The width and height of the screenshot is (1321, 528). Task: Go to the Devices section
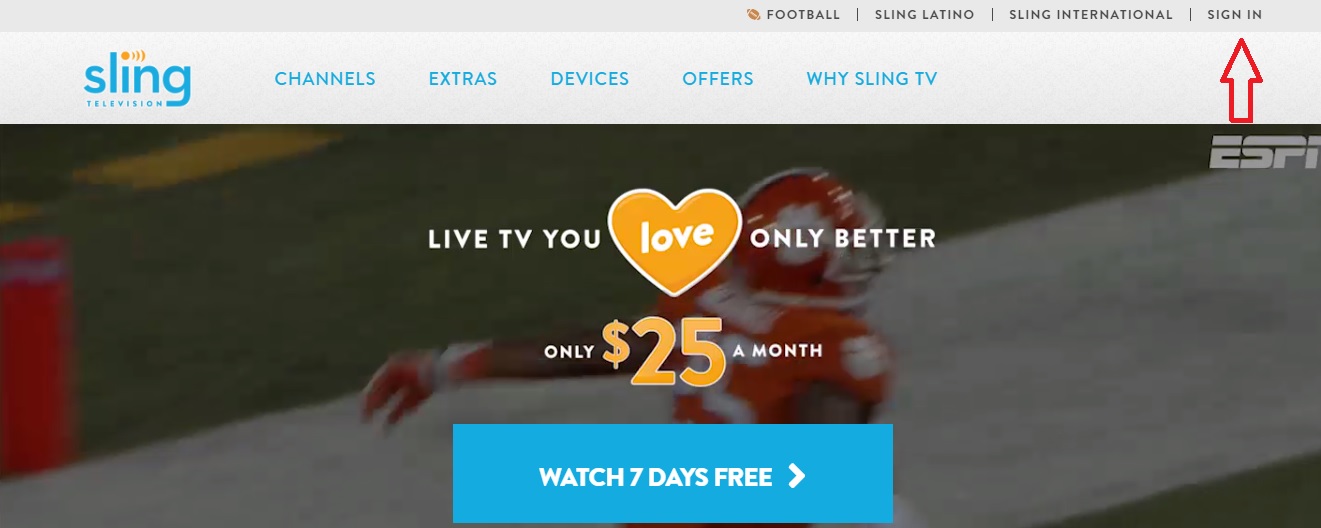pyautogui.click(x=590, y=79)
